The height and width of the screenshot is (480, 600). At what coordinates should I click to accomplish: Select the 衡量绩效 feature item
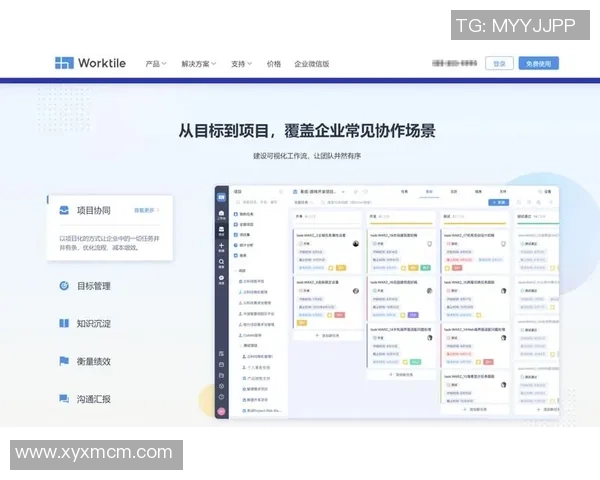pos(85,361)
